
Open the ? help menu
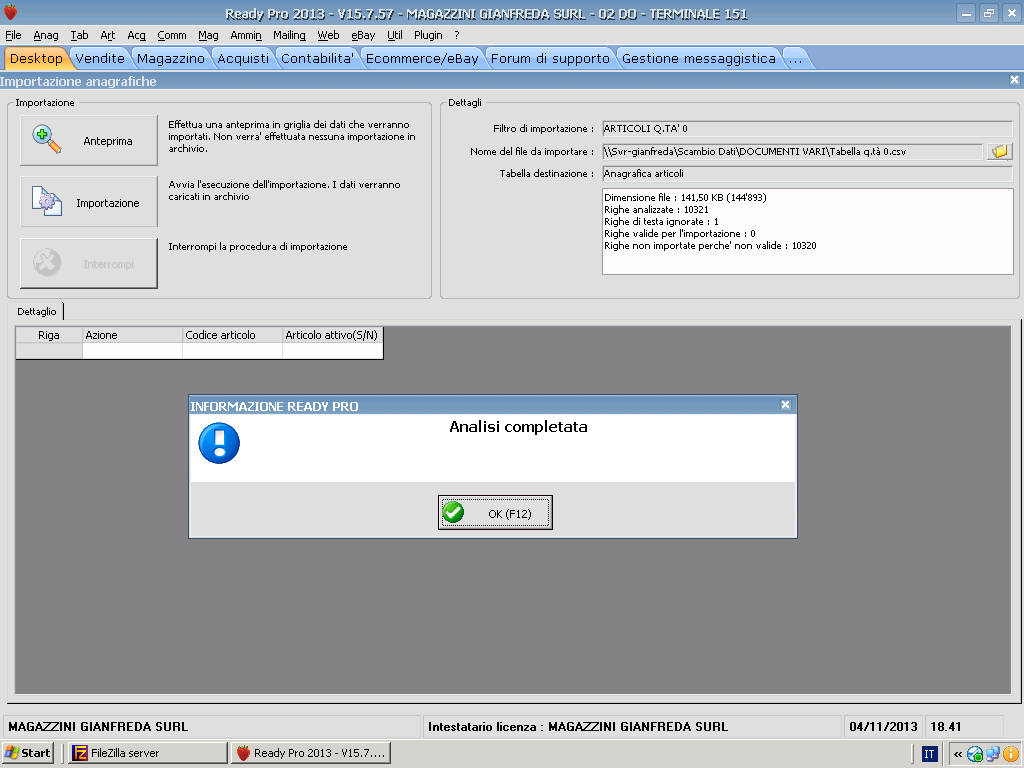456,35
